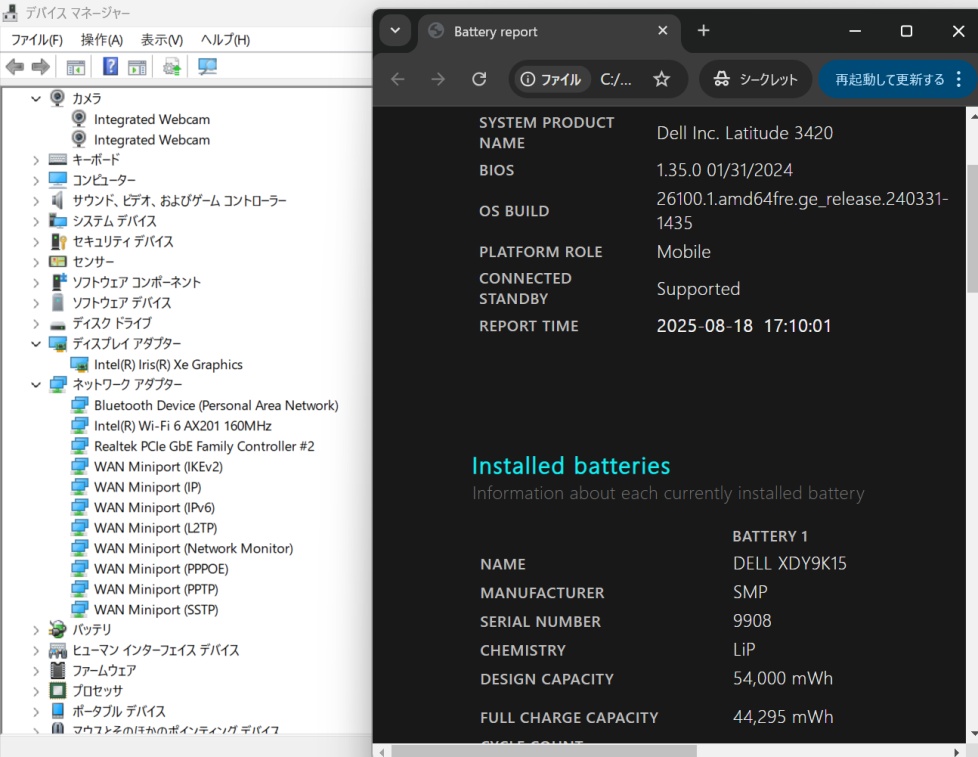The width and height of the screenshot is (978, 757).
Task: Click the シークレット incognito button
Action: (756, 79)
